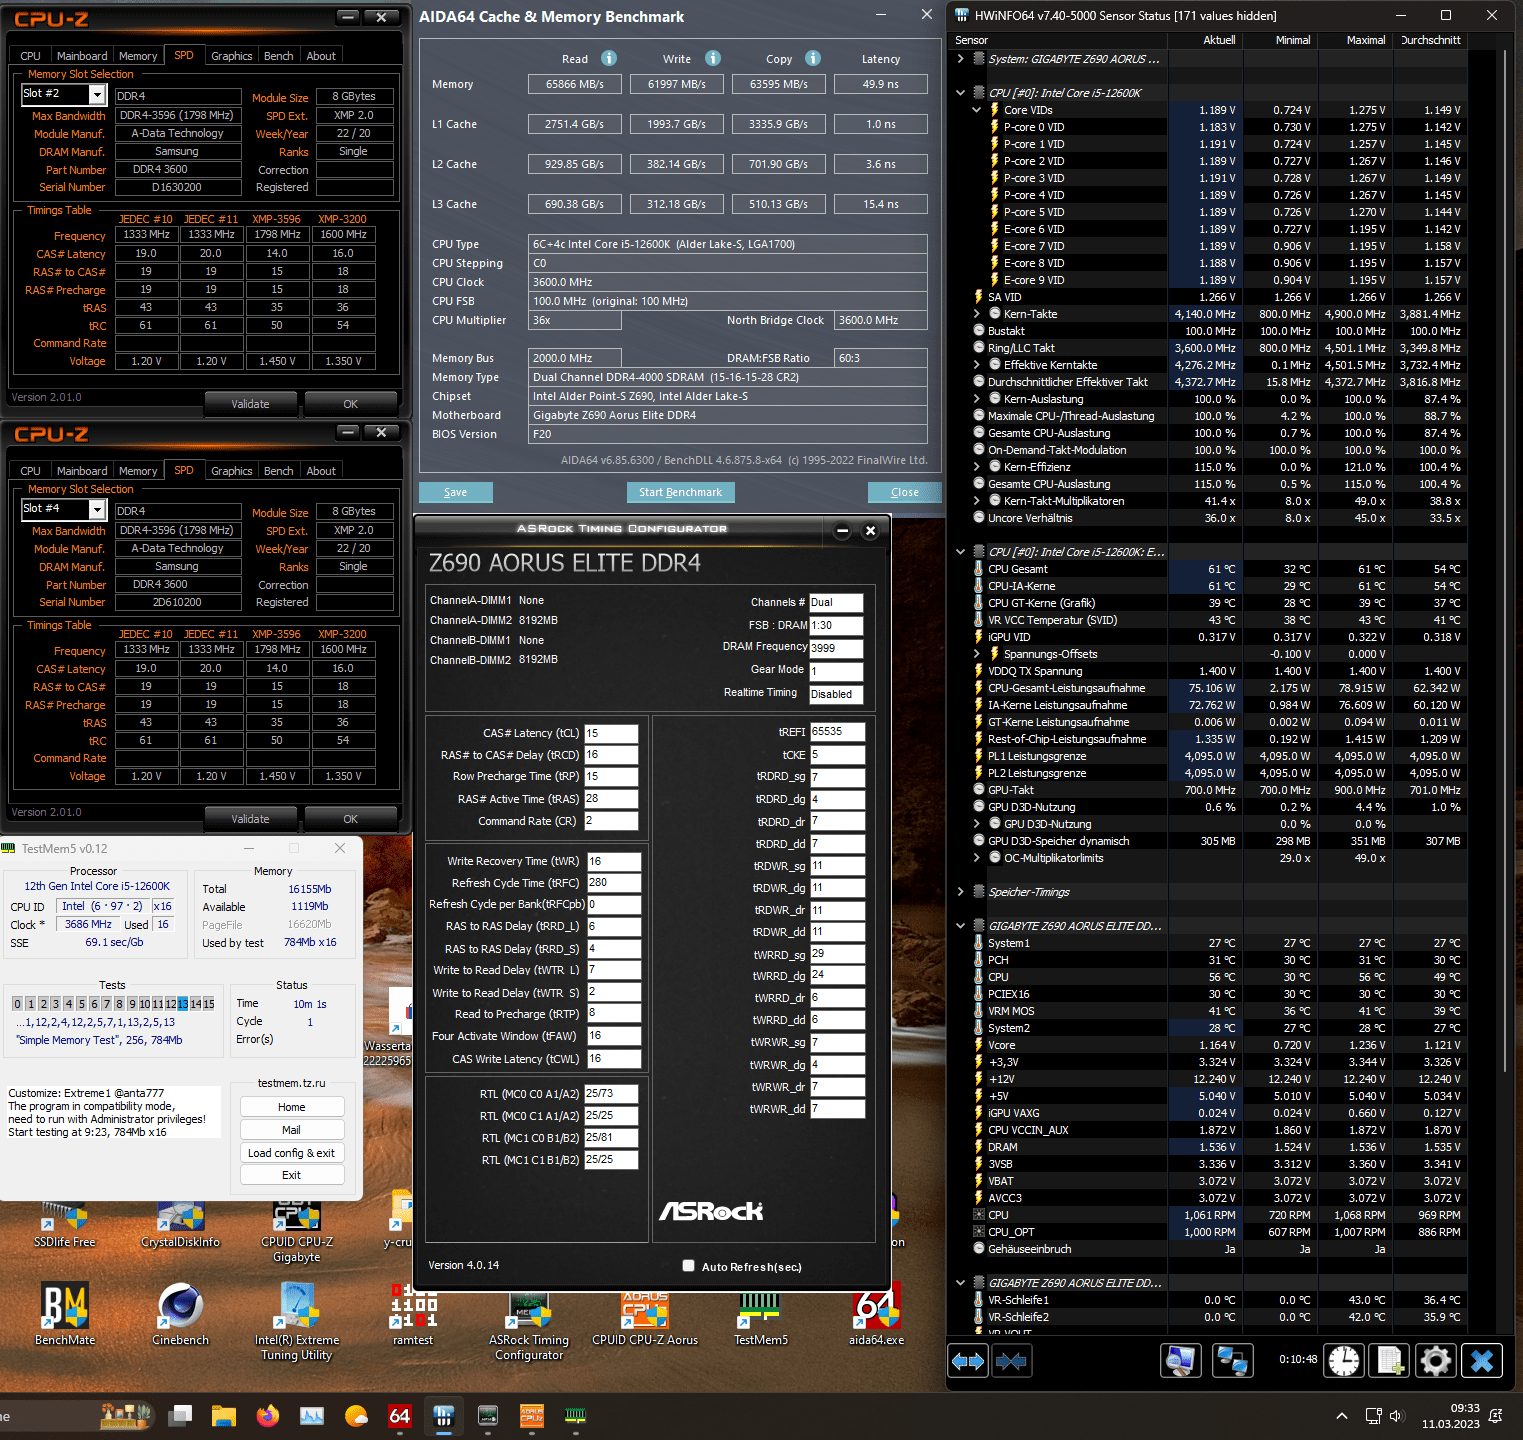Expand Spannungs-Offsets sensor row
The height and width of the screenshot is (1440, 1523).
point(977,654)
